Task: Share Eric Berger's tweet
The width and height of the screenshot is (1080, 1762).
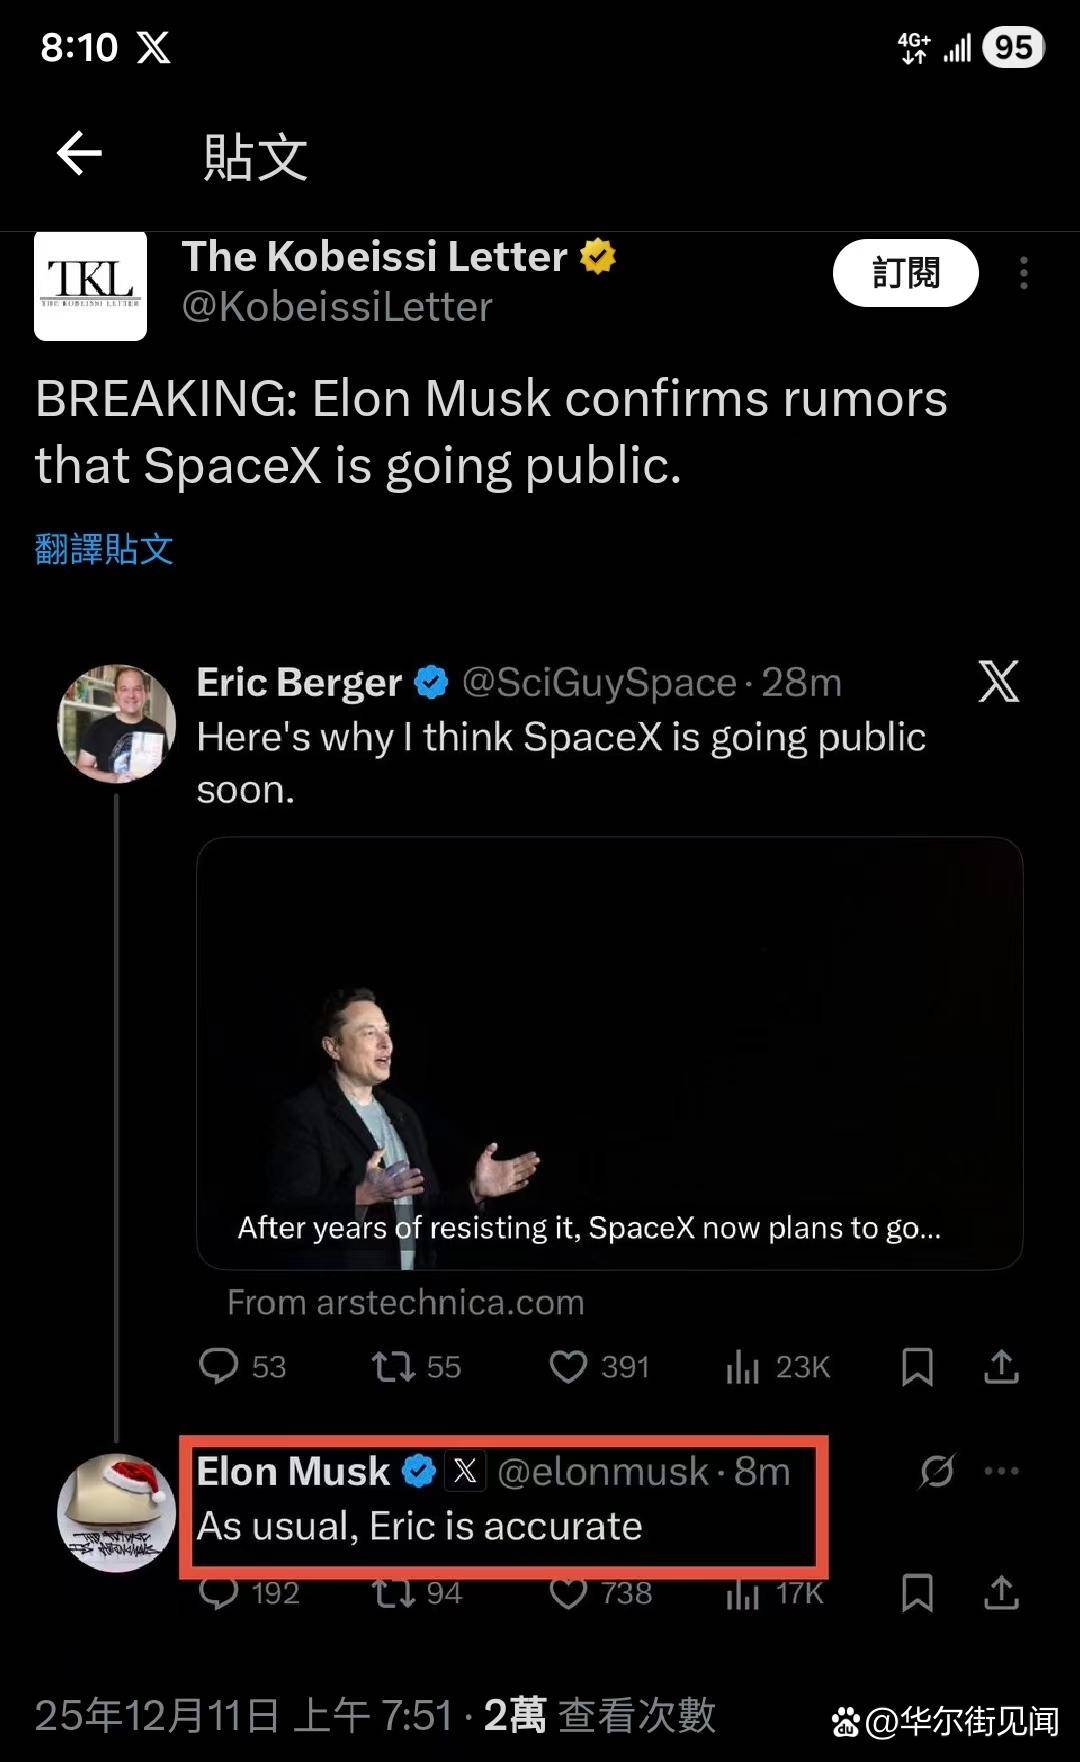Action: tap(1001, 1366)
